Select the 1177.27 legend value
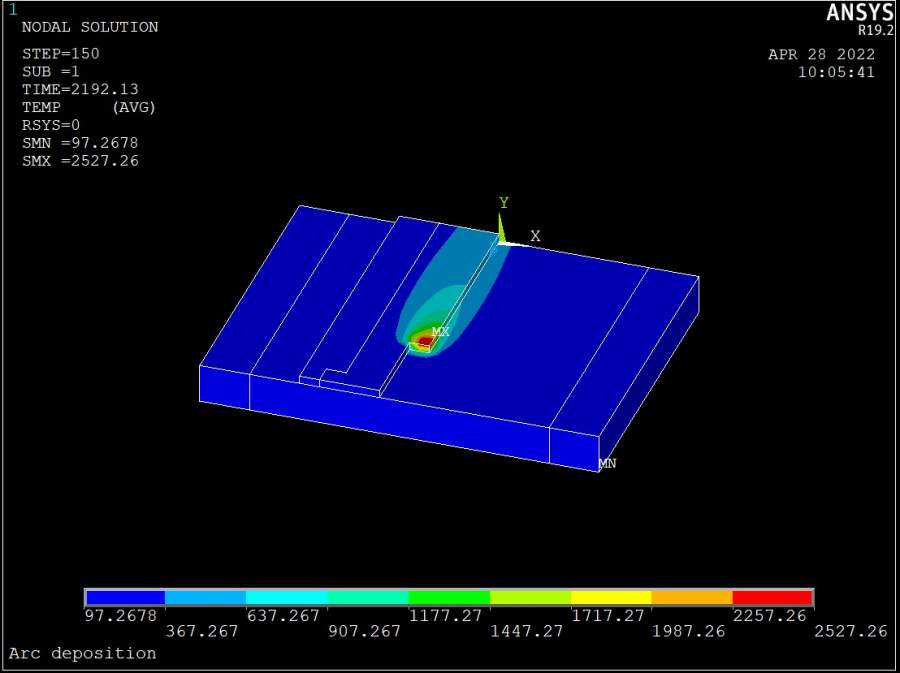Viewport: 900px width, 673px height. (448, 615)
